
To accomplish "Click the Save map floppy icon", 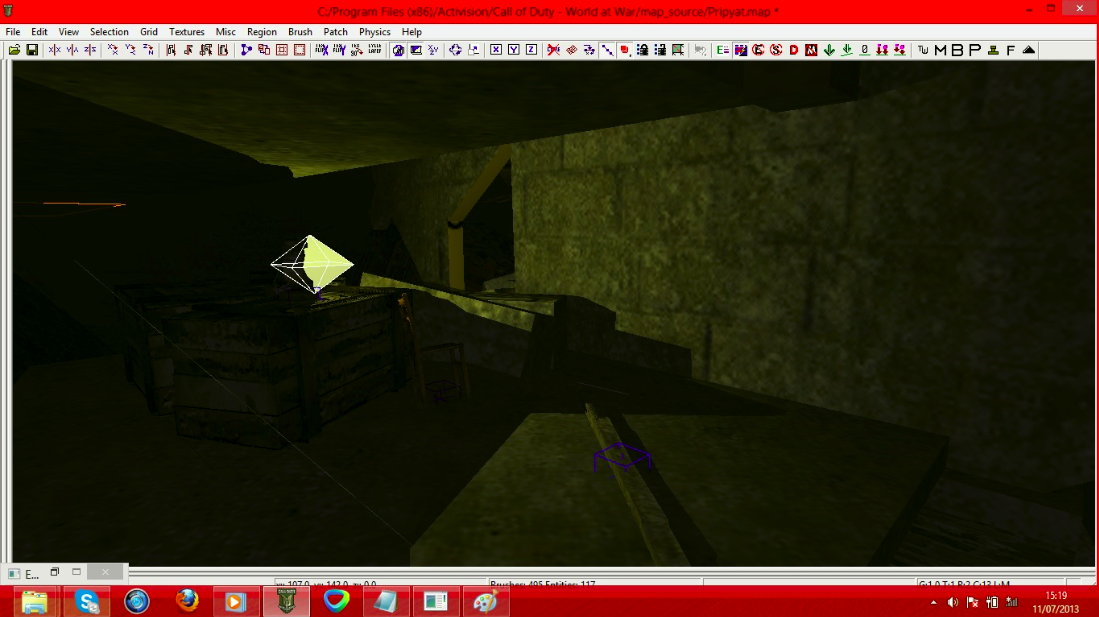I will click(32, 50).
